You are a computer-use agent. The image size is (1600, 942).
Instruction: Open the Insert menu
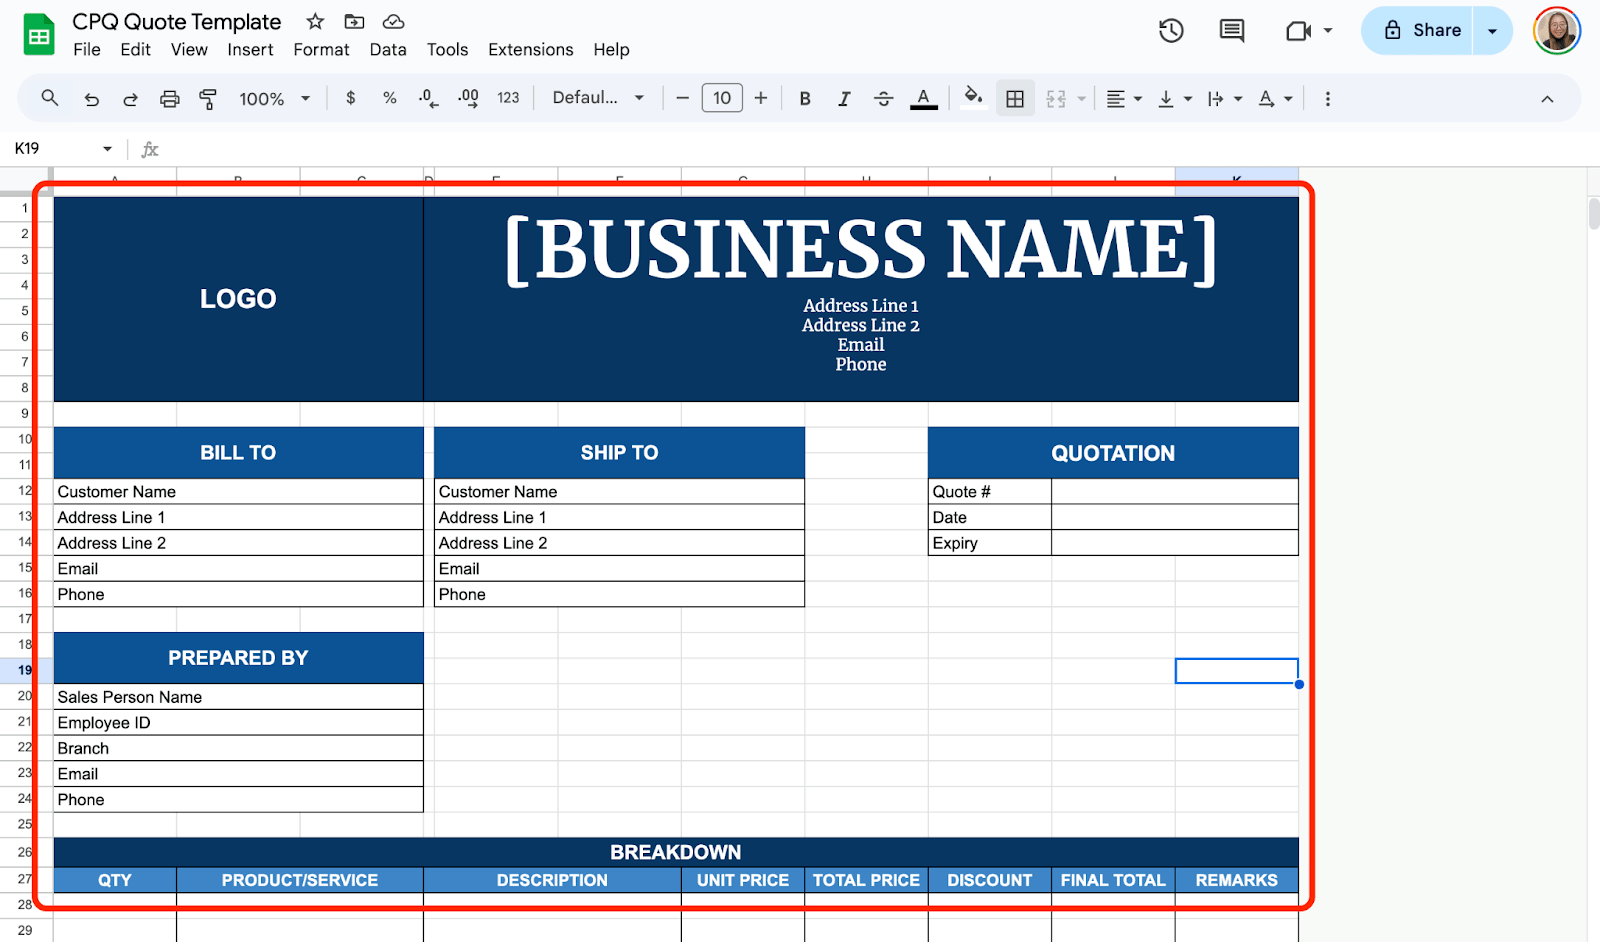click(x=250, y=50)
